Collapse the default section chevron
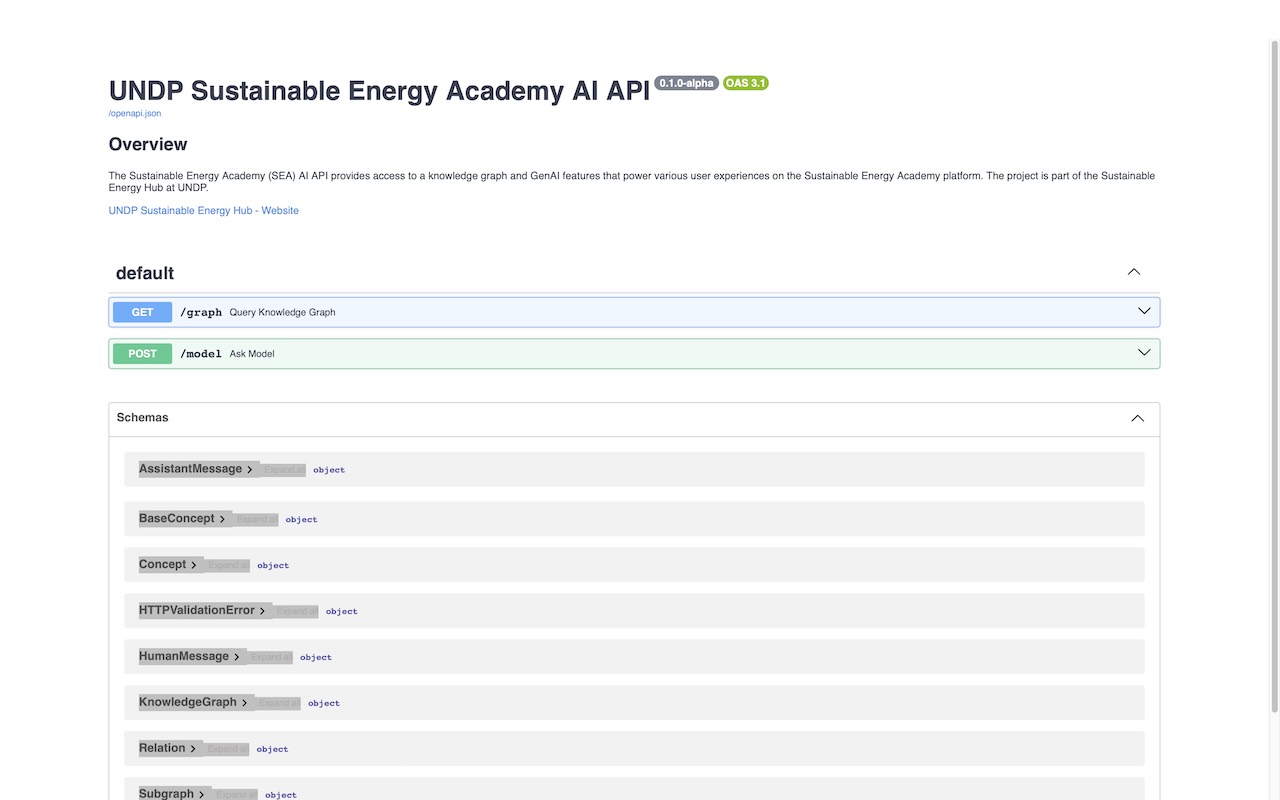This screenshot has height=800, width=1280. [x=1134, y=272]
